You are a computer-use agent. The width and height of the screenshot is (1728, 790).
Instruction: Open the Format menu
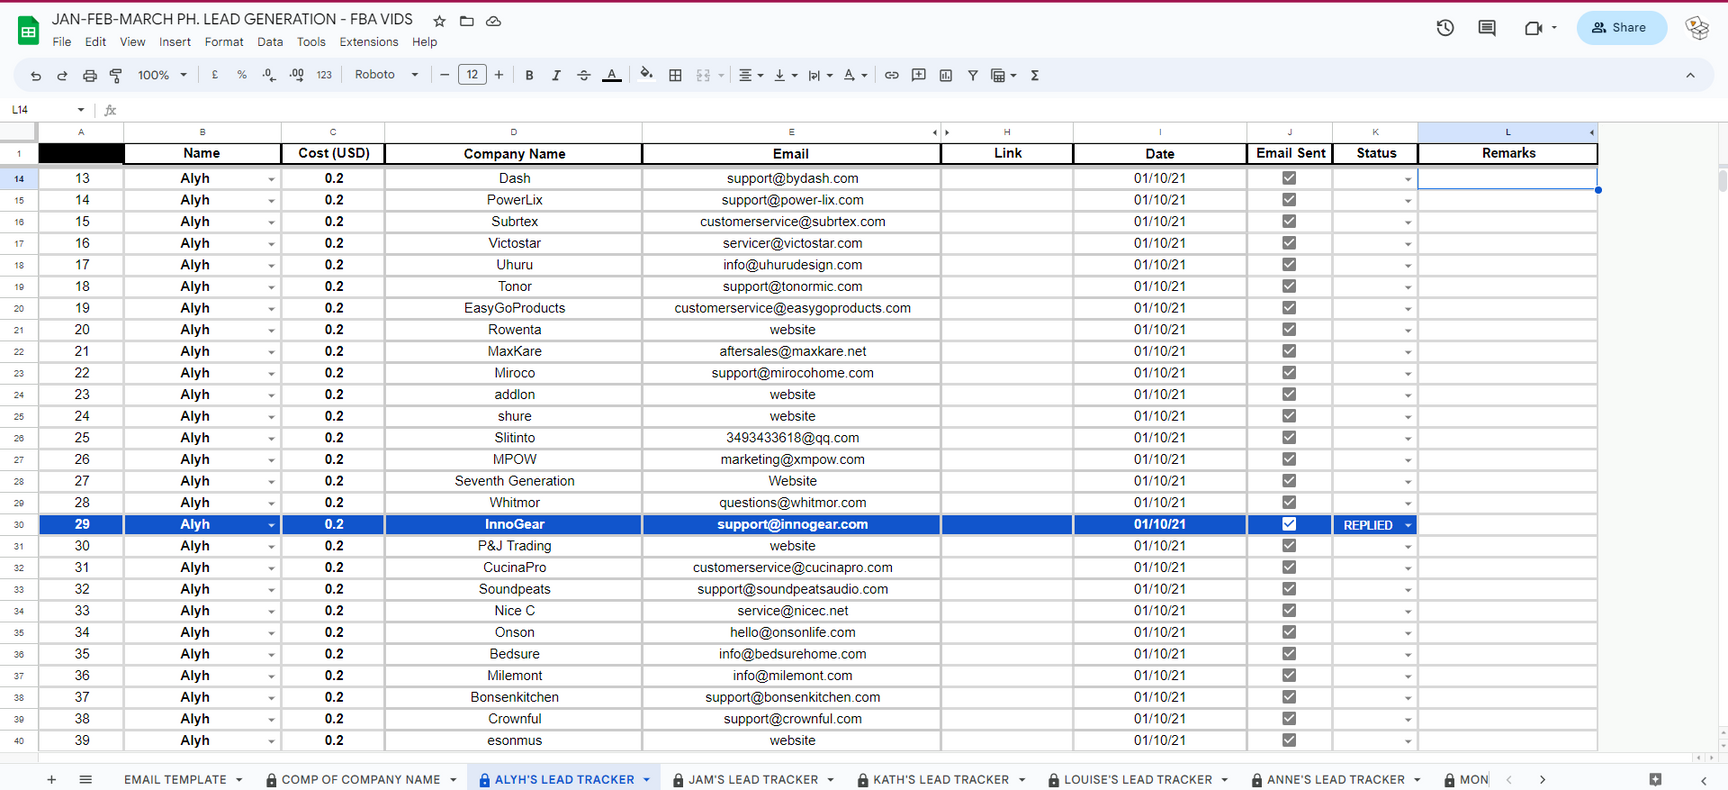tap(224, 42)
